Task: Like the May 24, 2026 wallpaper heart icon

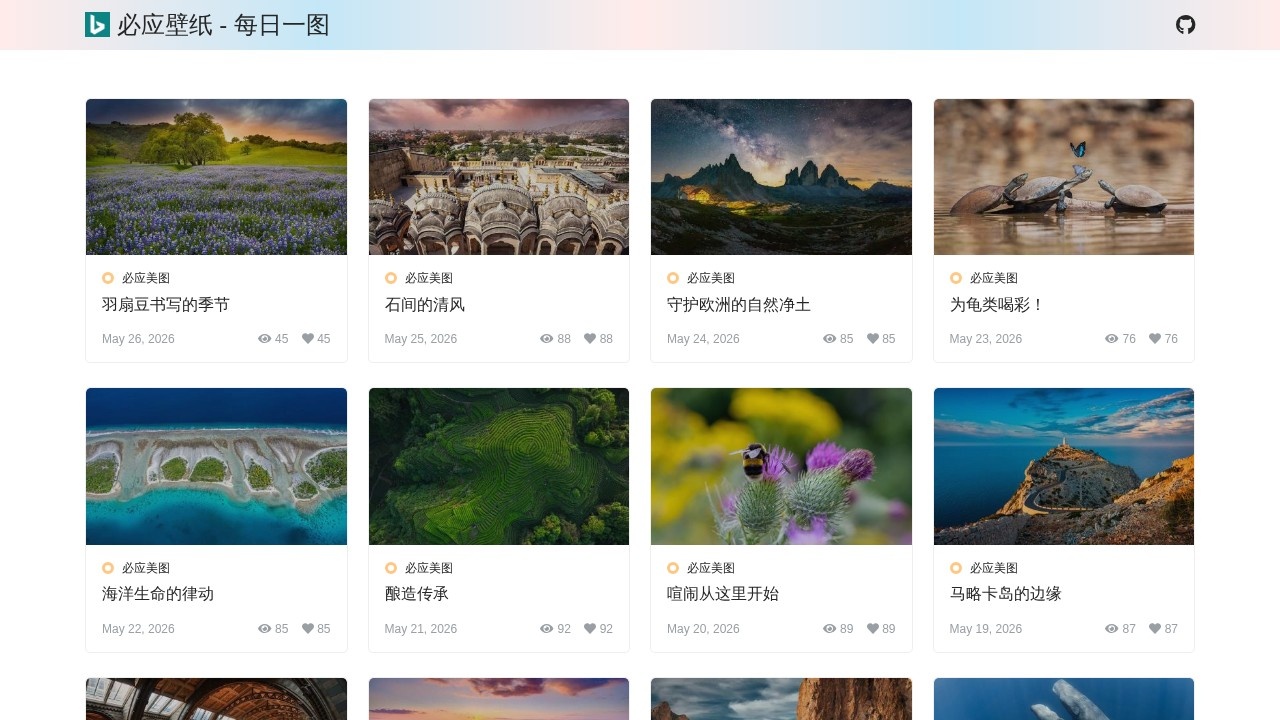Action: 873,339
